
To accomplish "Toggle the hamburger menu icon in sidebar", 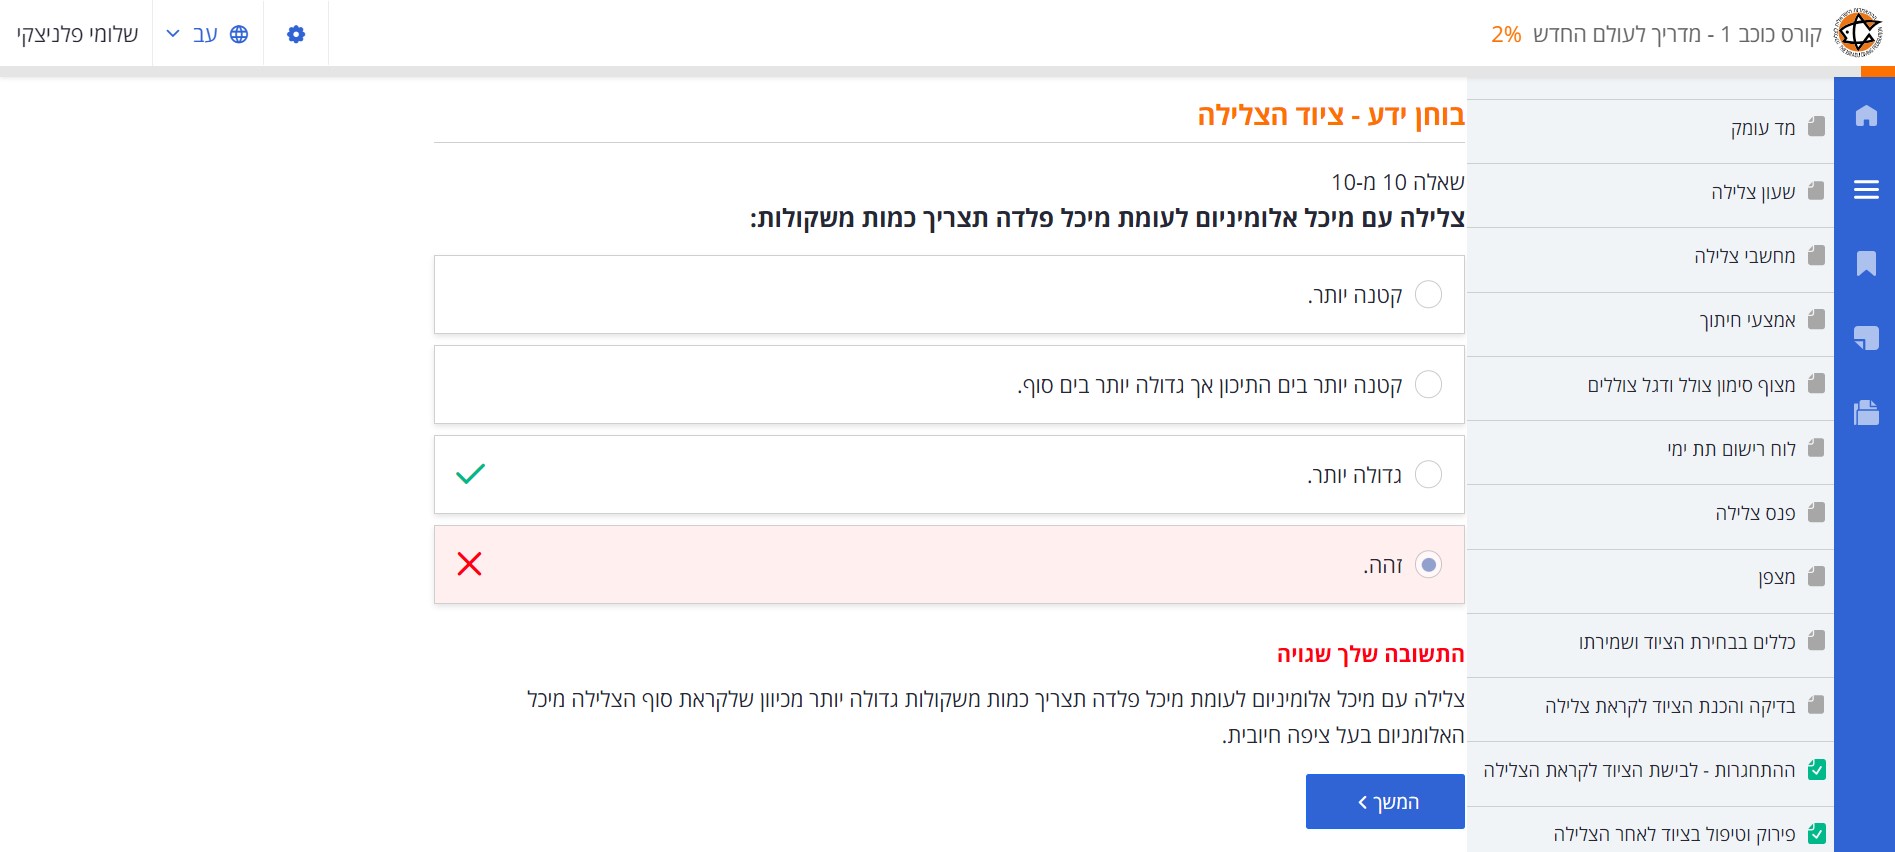I will tap(1865, 190).
